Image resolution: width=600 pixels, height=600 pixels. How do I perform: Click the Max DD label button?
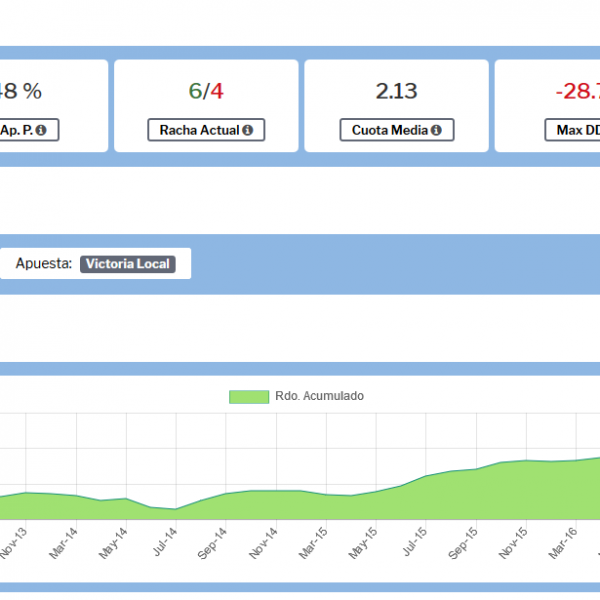pyautogui.click(x=572, y=130)
